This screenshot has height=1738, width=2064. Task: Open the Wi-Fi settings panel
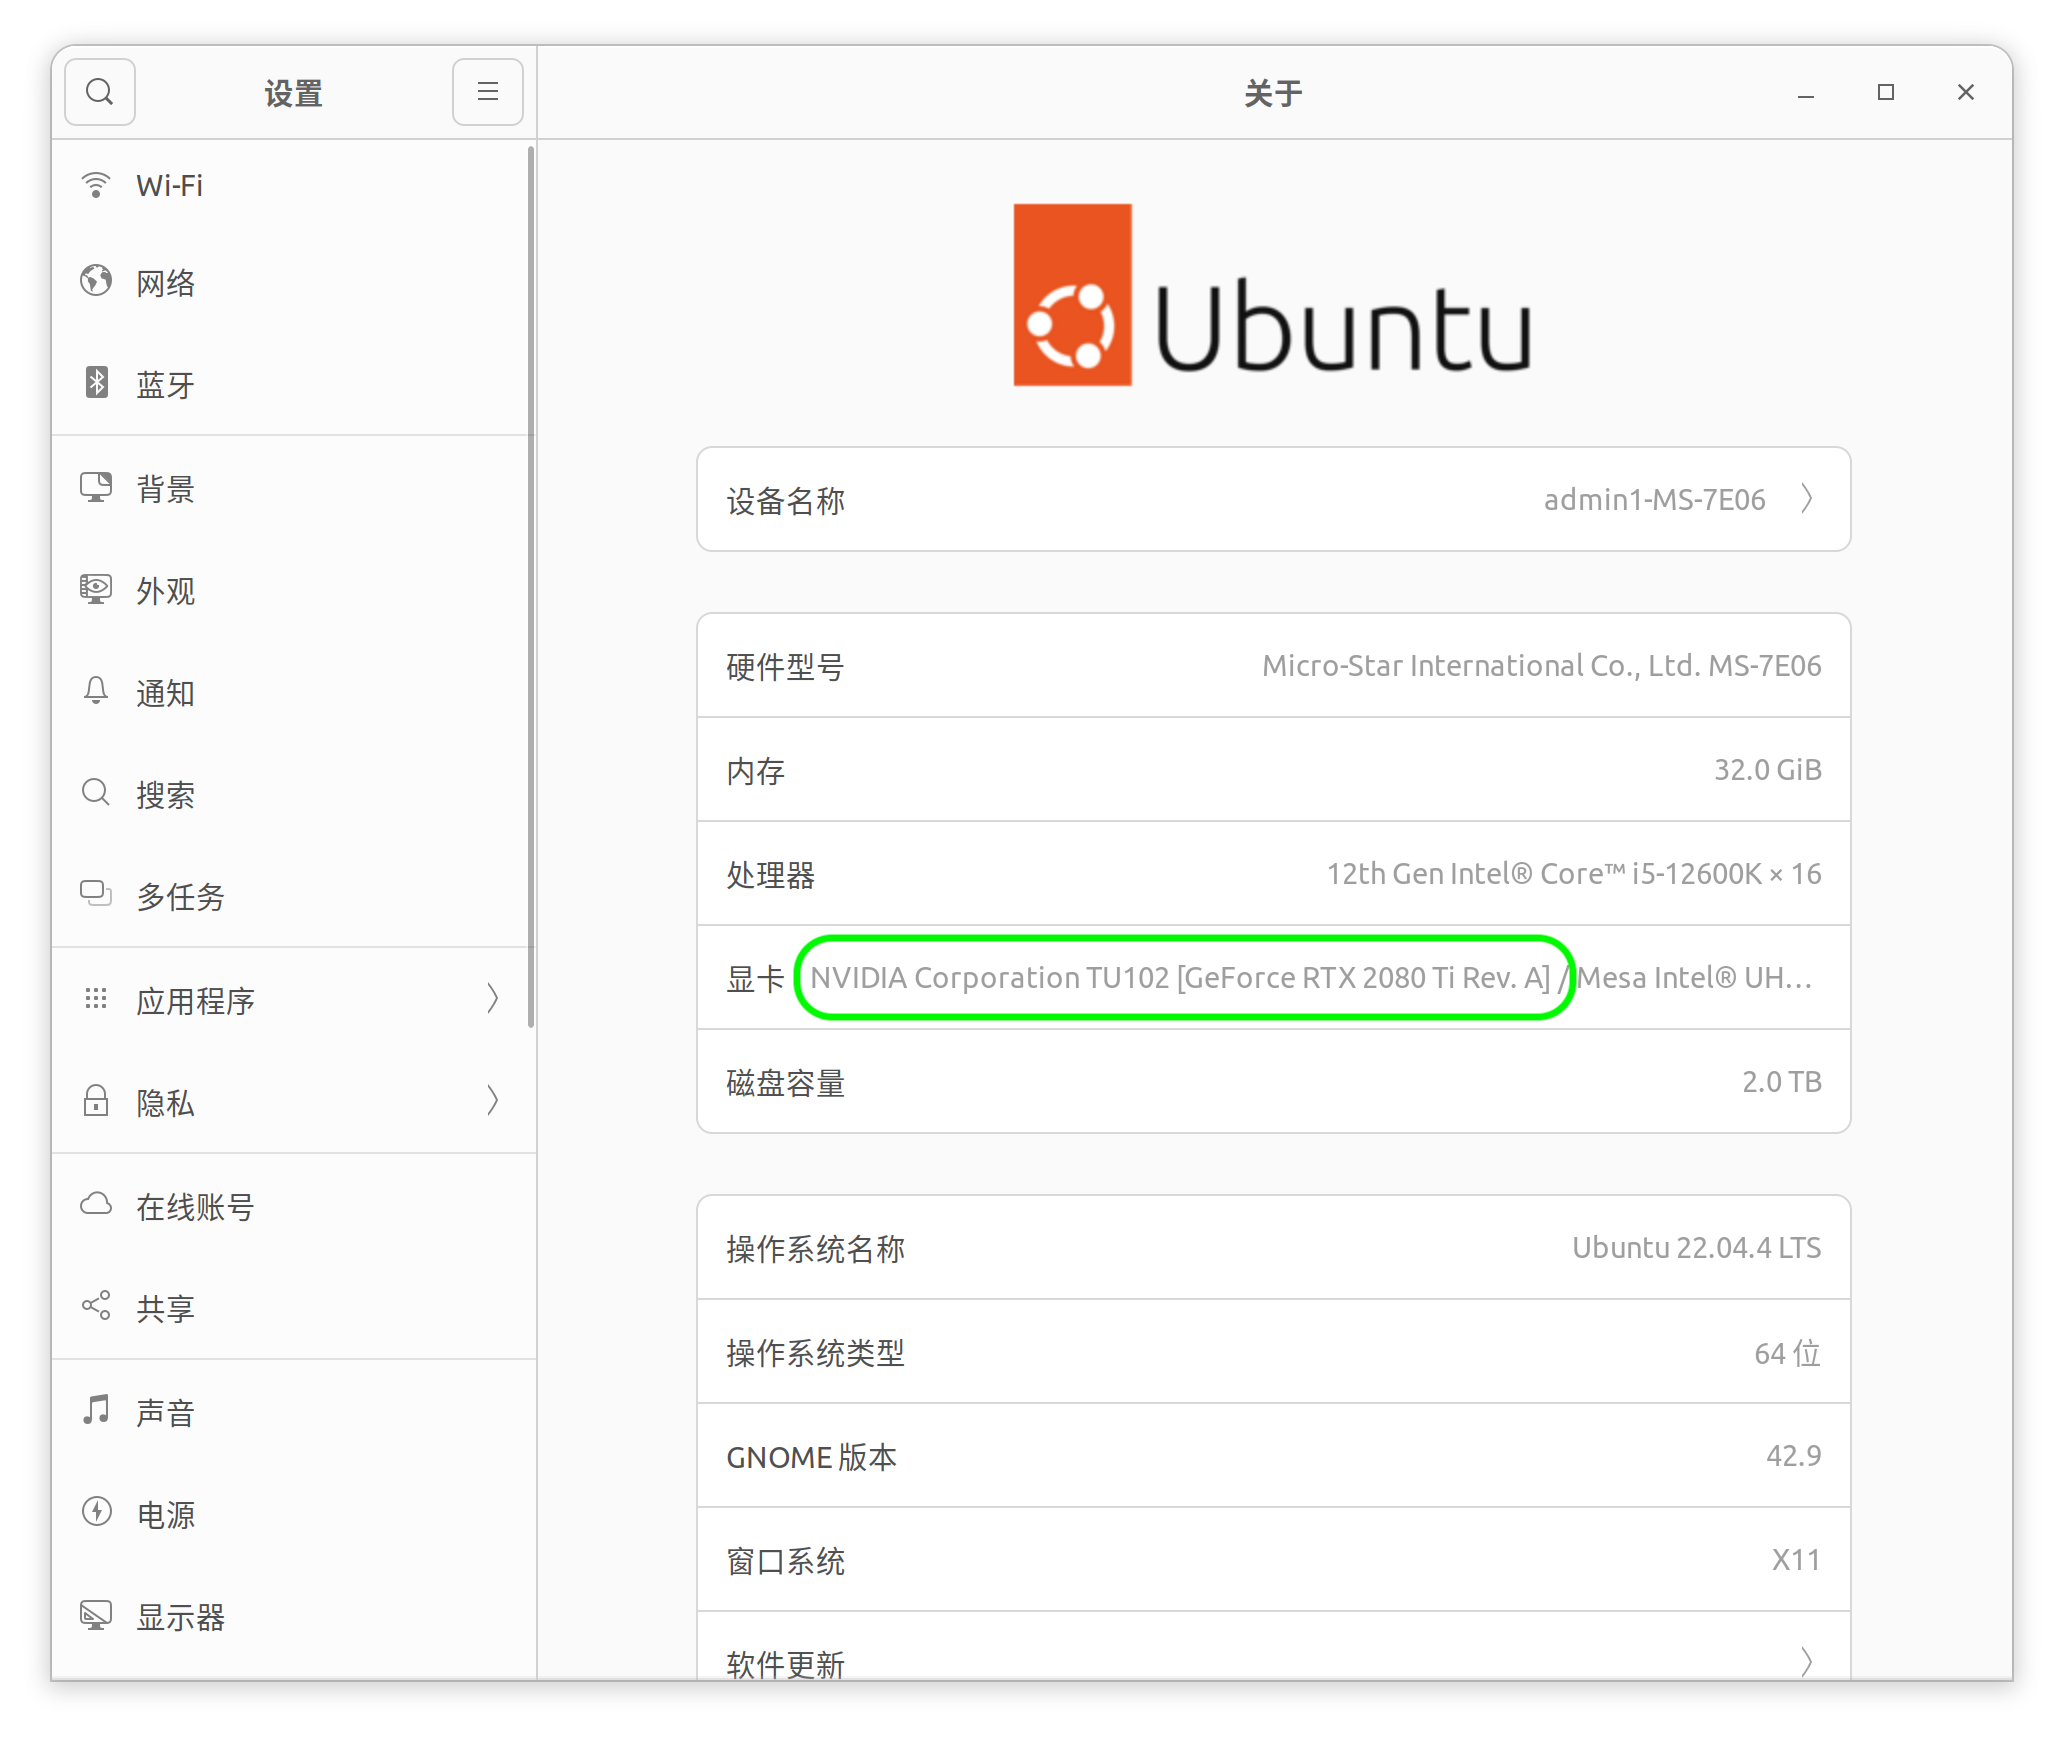coord(293,186)
